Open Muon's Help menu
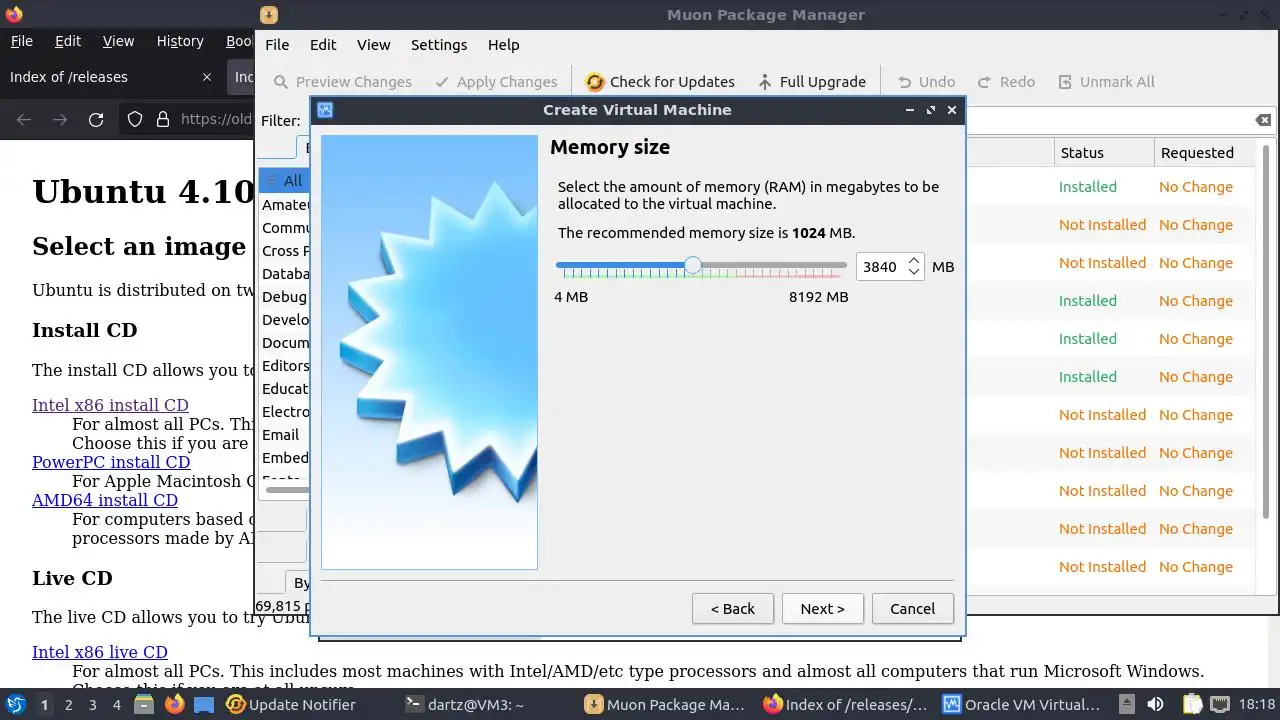1280x720 pixels. 503,44
